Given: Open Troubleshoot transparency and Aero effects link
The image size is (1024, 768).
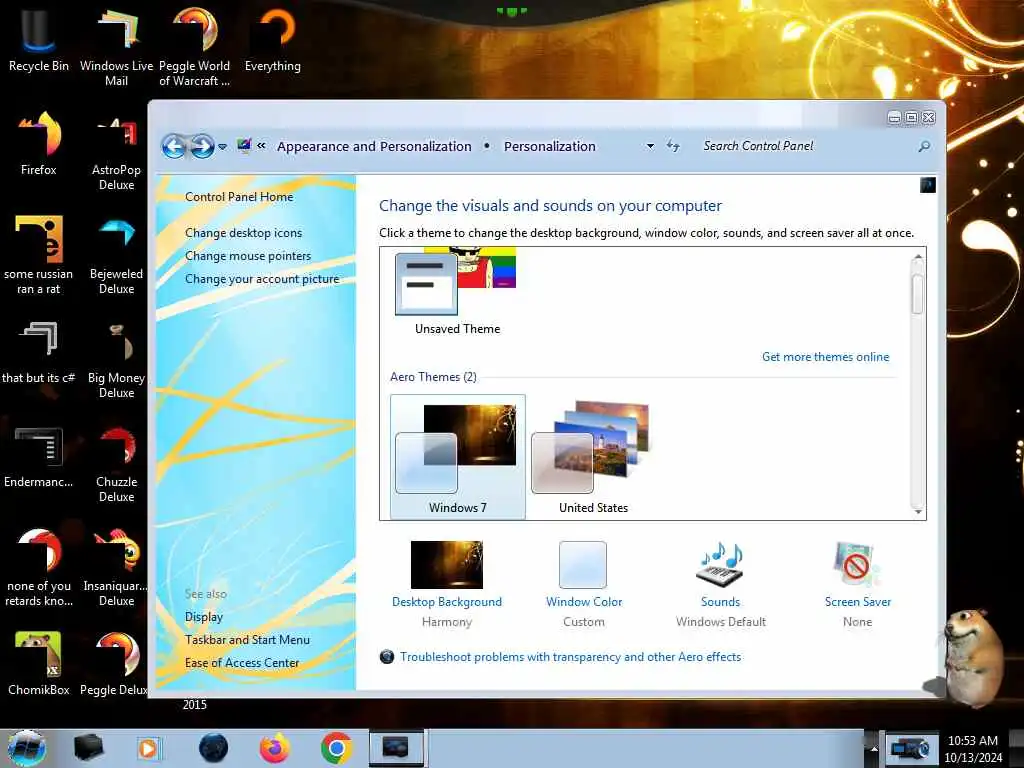Looking at the screenshot, I should [570, 657].
